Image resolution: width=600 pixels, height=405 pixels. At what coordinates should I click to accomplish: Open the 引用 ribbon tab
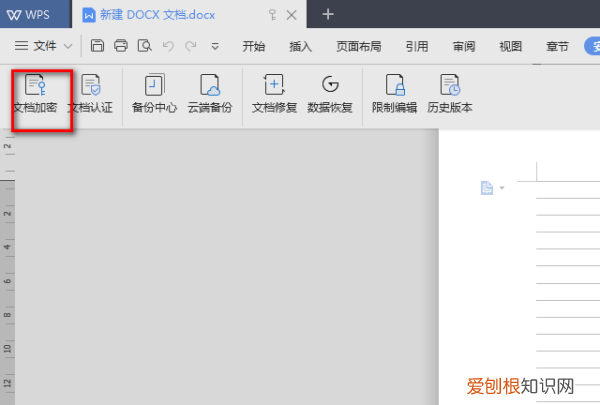tap(417, 46)
